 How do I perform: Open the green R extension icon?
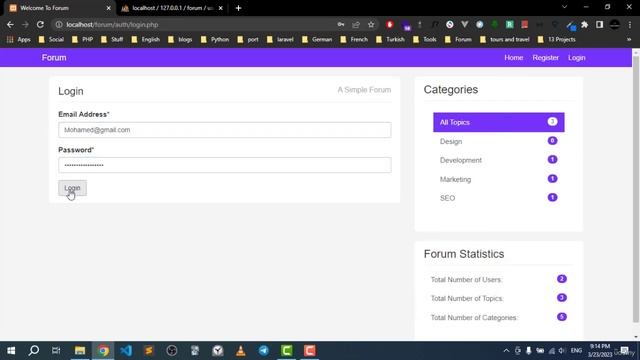click(x=509, y=24)
